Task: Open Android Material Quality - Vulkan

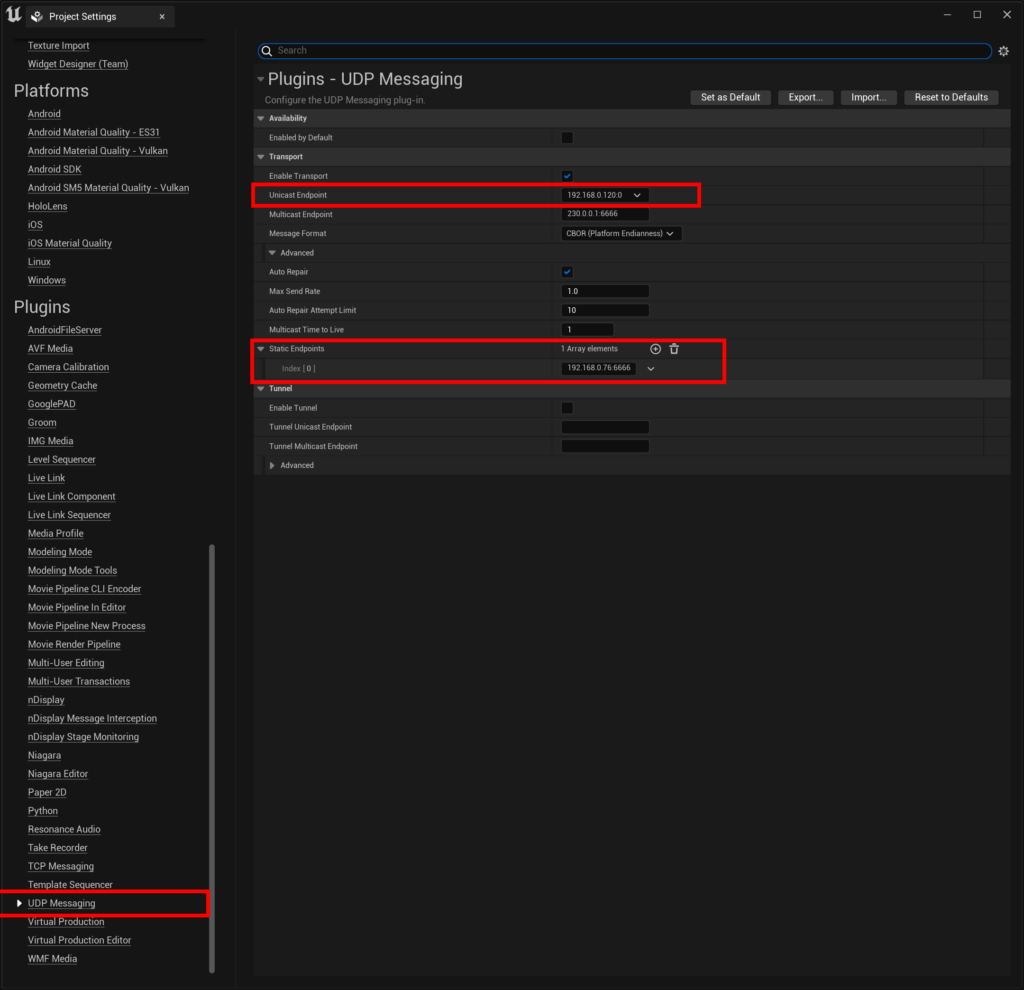Action: pyautogui.click(x=97, y=151)
